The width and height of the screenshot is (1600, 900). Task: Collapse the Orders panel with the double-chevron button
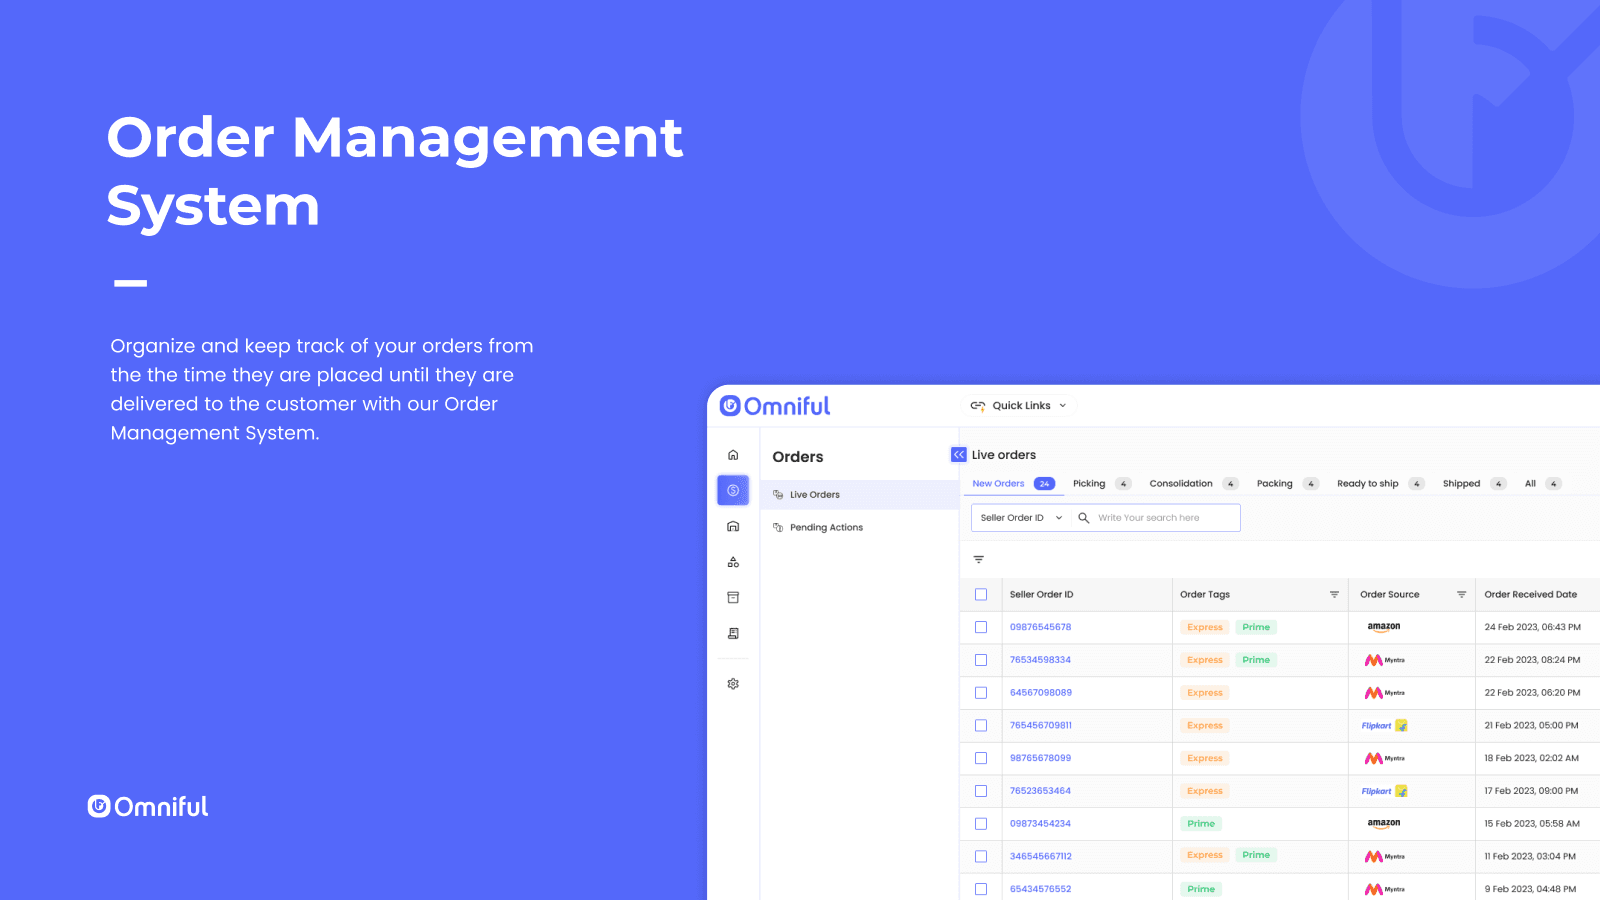click(957, 454)
